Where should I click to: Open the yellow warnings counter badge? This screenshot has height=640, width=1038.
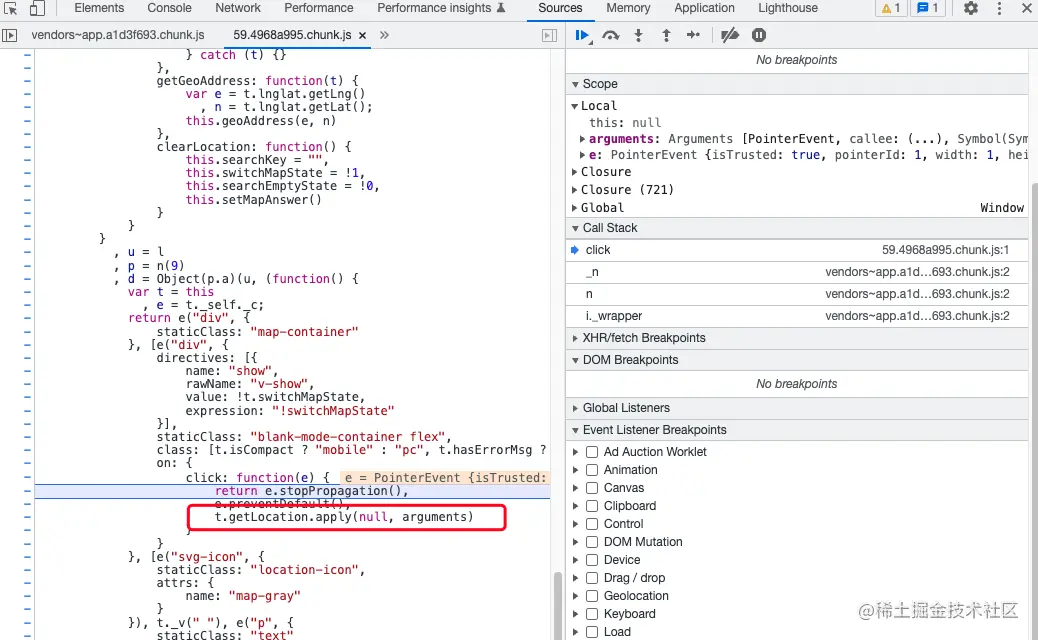click(891, 8)
